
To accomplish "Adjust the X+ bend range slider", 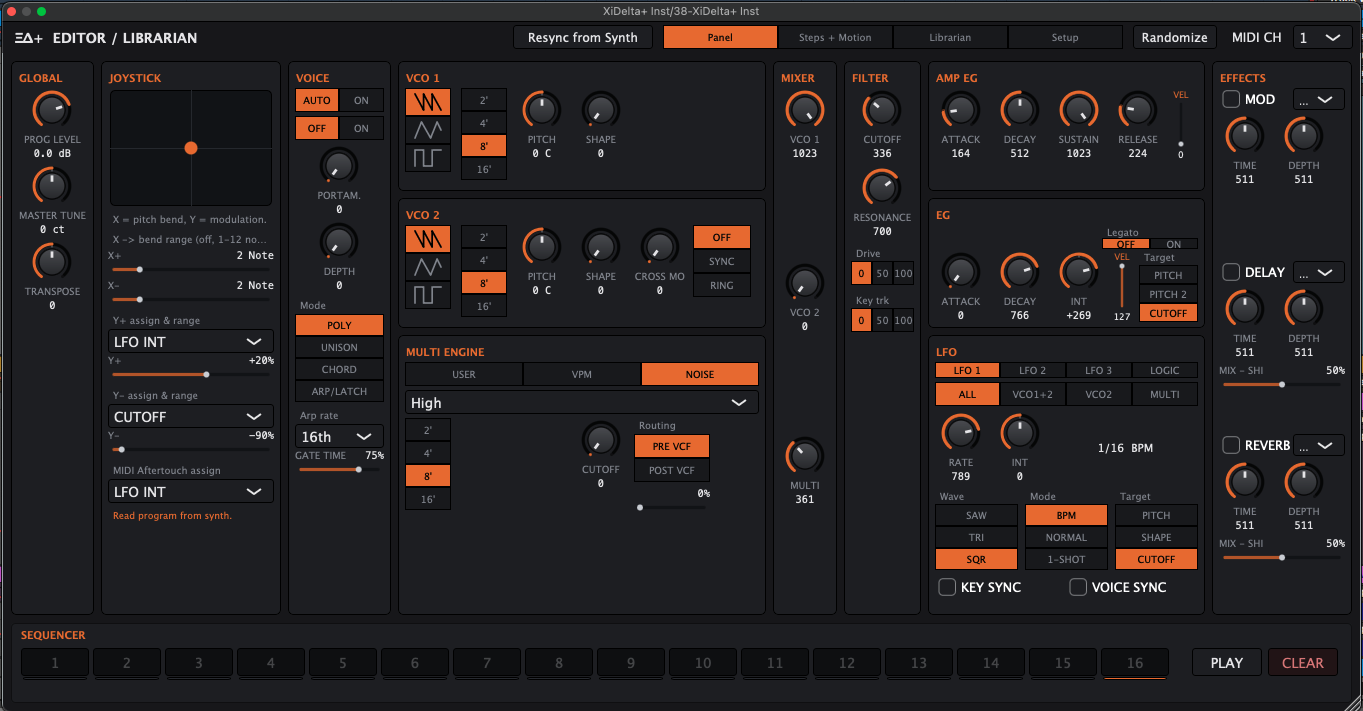I will [x=191, y=269].
